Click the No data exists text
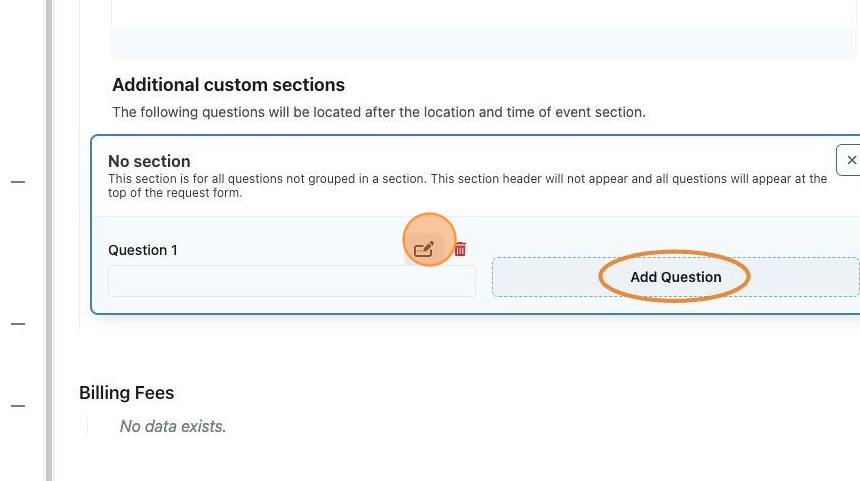Viewport: 860px width, 481px height. point(173,426)
